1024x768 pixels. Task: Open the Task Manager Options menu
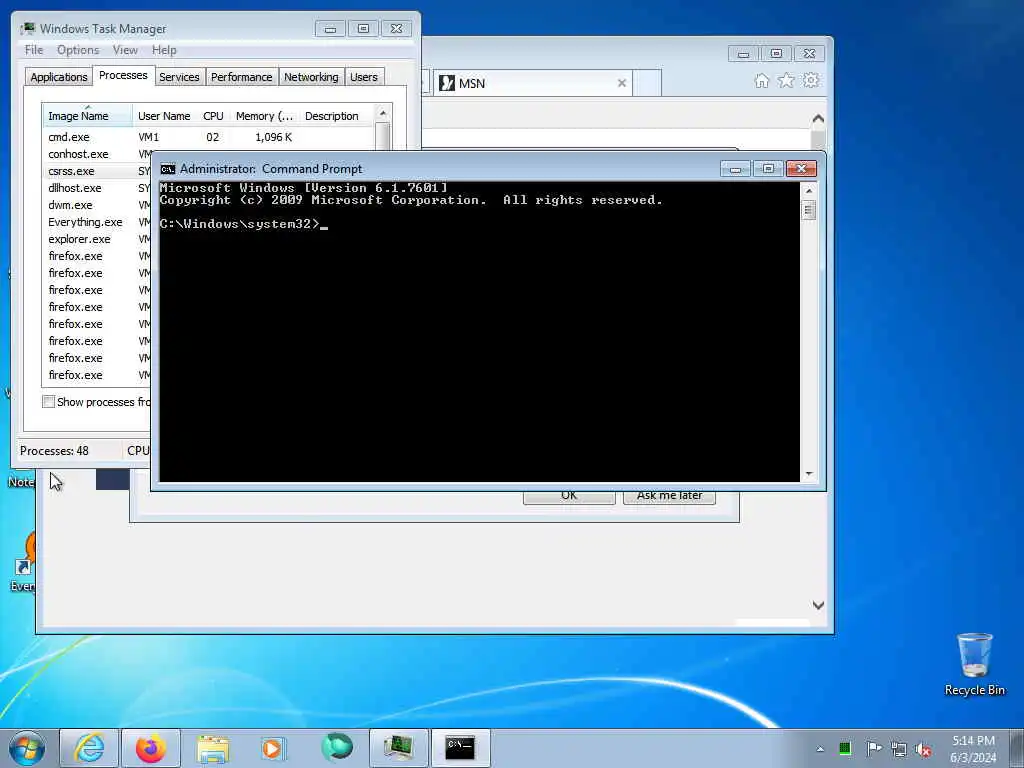coord(78,50)
